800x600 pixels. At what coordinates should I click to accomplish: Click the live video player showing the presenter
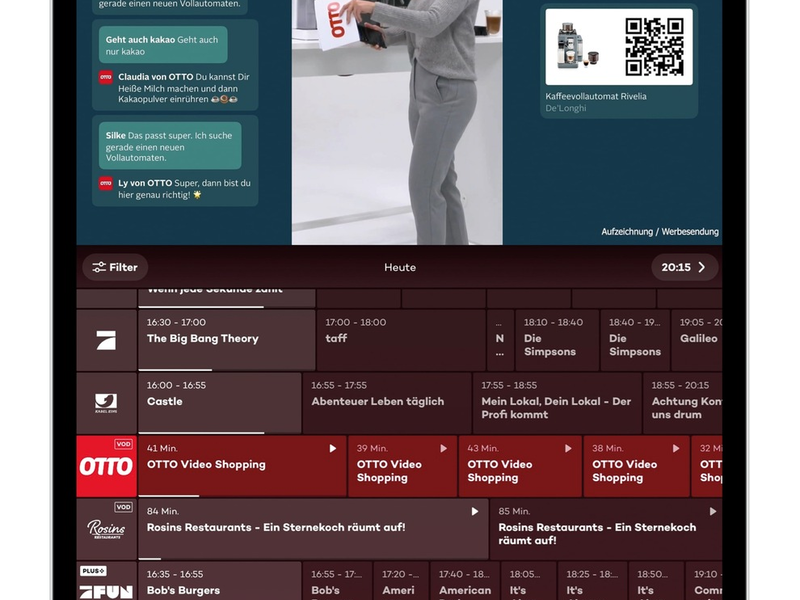395,120
